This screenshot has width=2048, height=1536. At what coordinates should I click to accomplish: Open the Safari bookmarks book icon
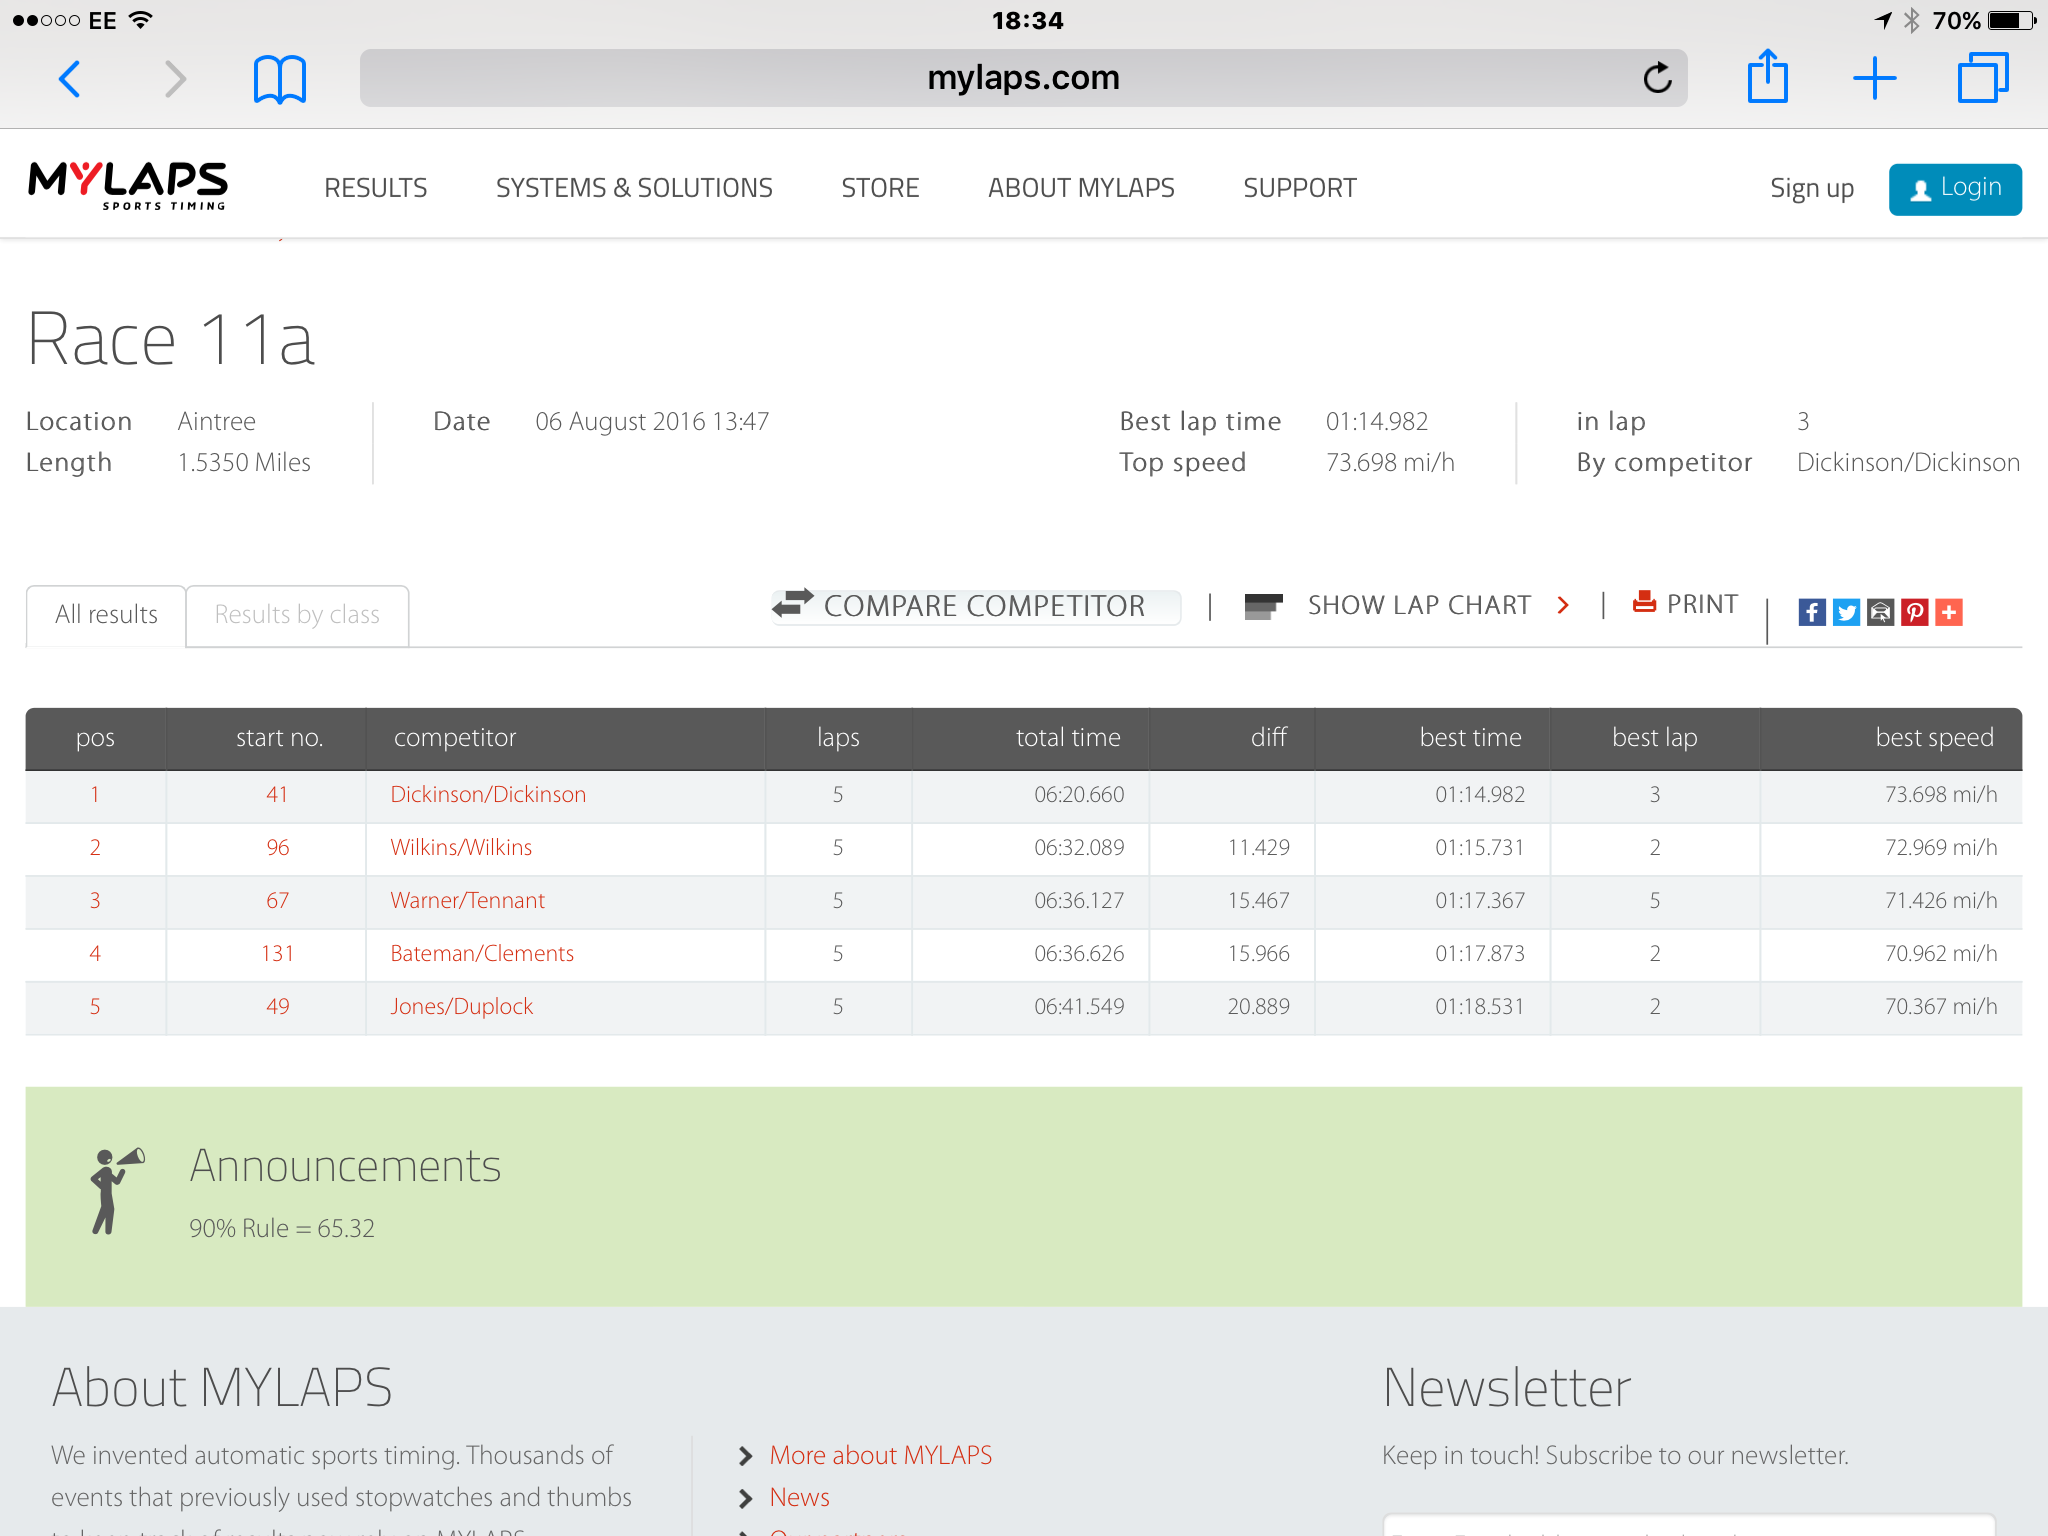tap(279, 79)
